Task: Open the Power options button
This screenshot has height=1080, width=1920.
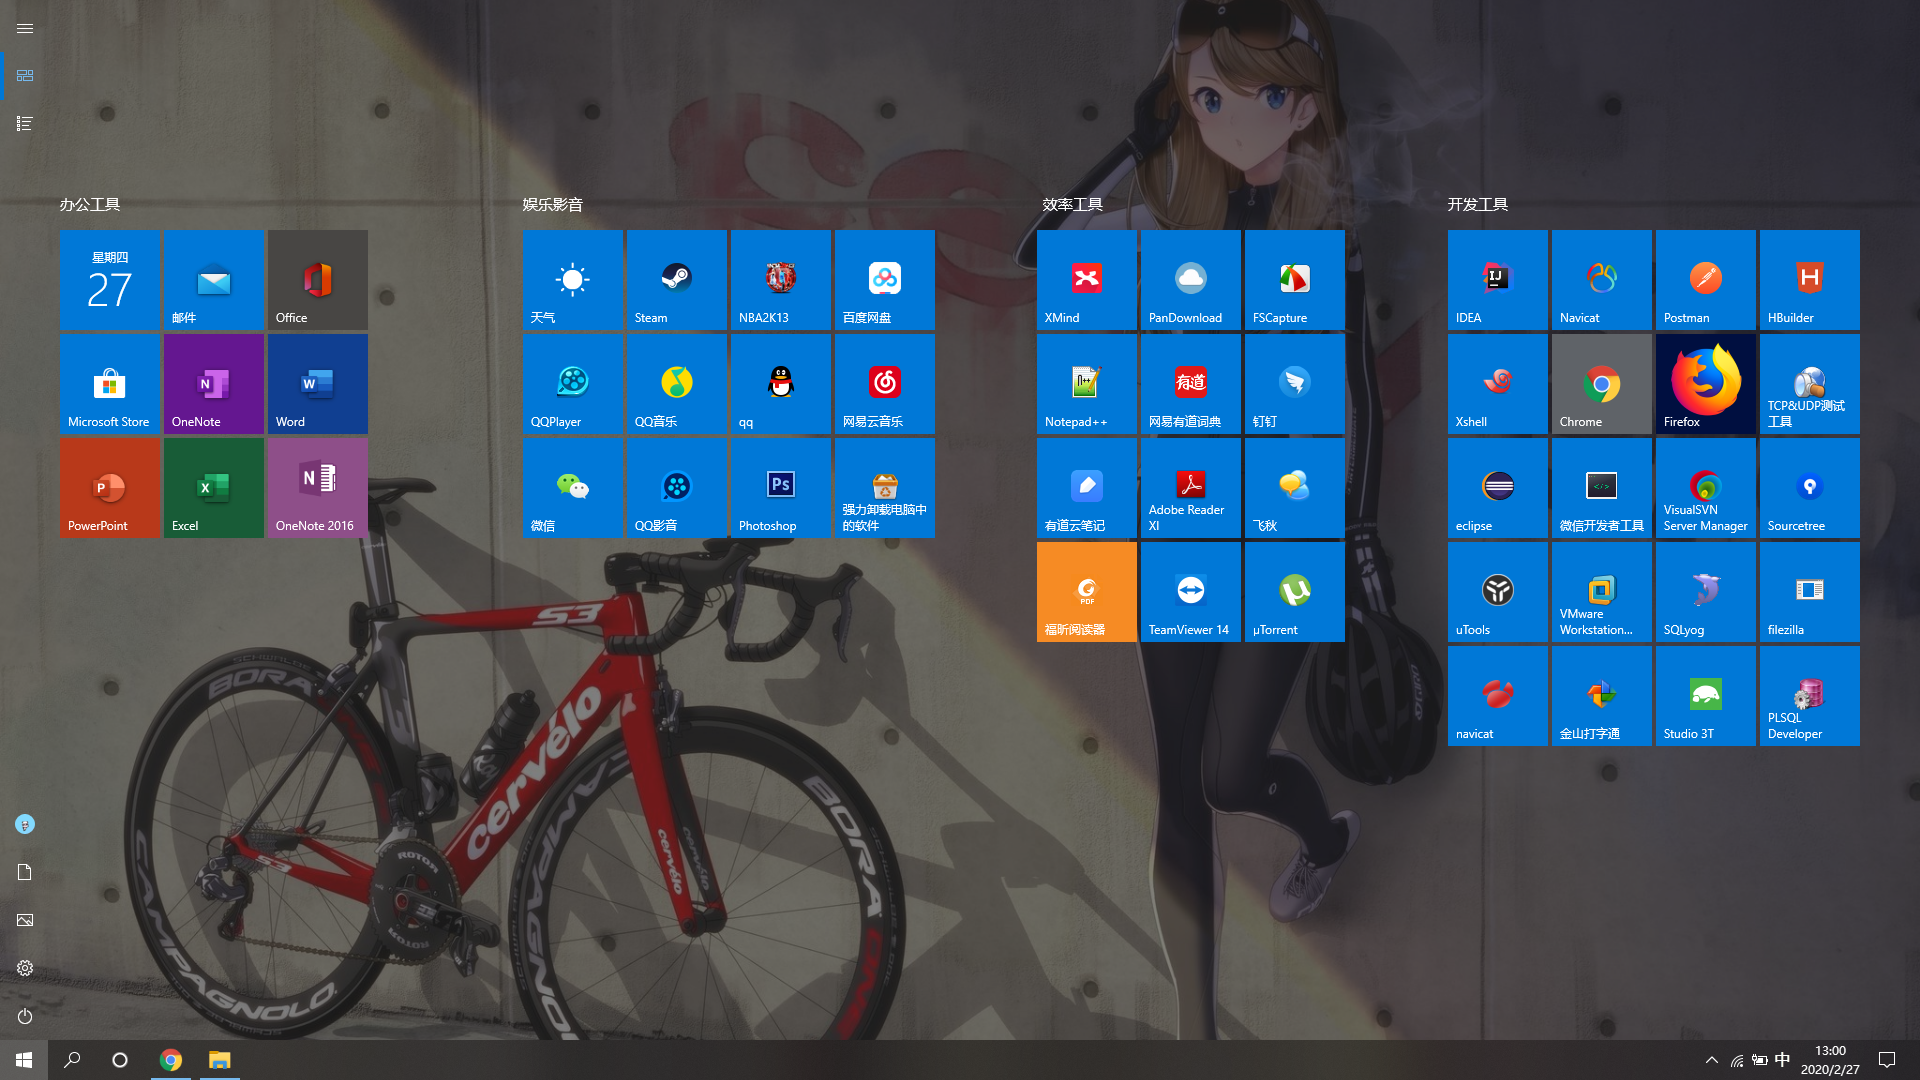Action: 25,1016
